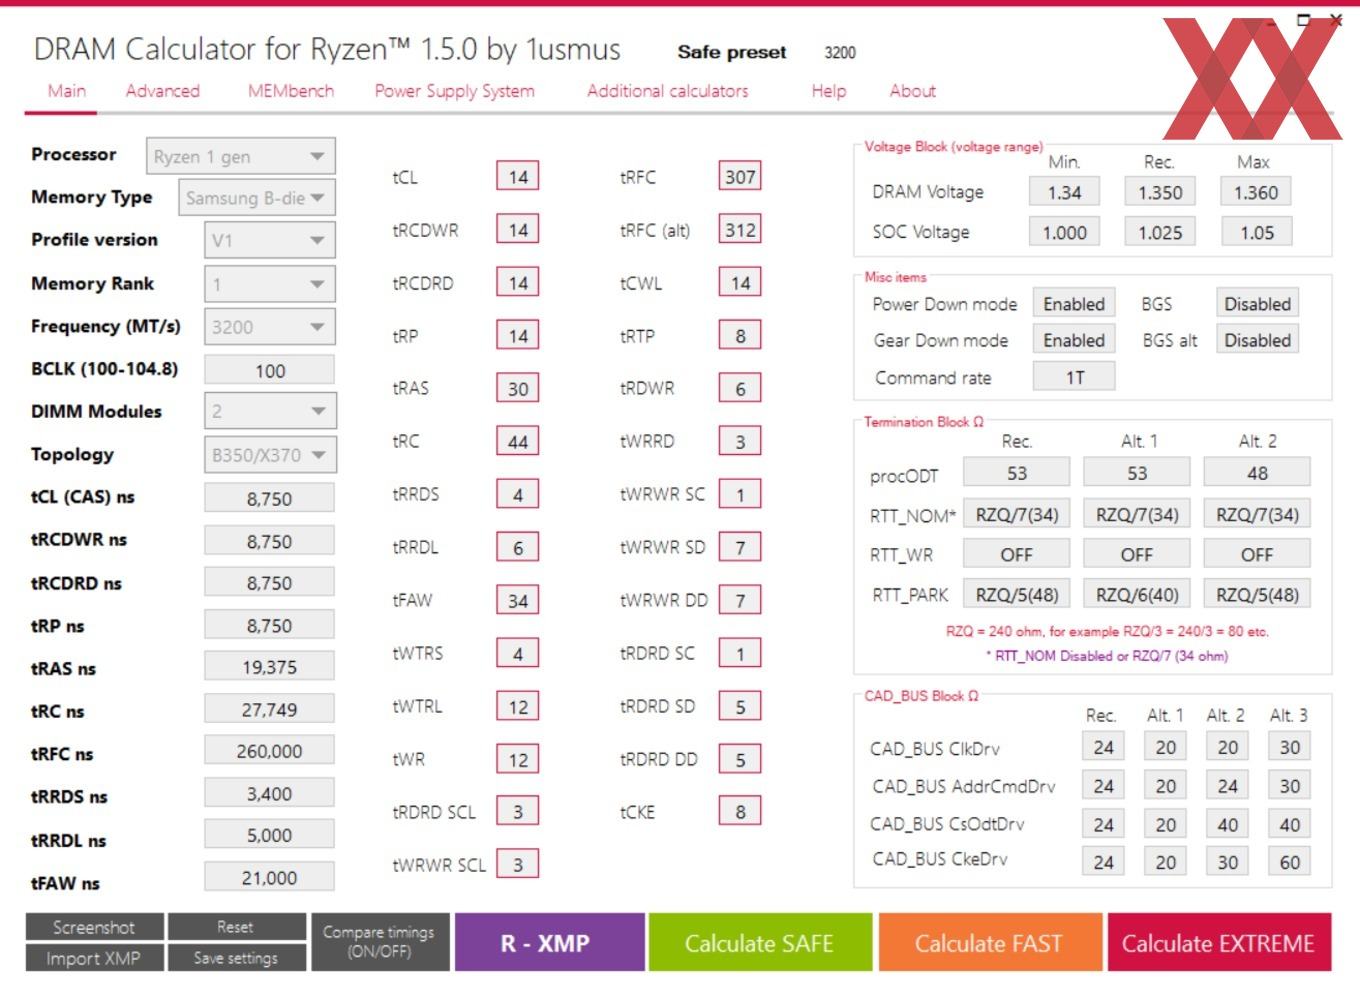Screen dimensions: 1360x997
Task: Click the tRFC (alt) value 312 box
Action: point(740,230)
